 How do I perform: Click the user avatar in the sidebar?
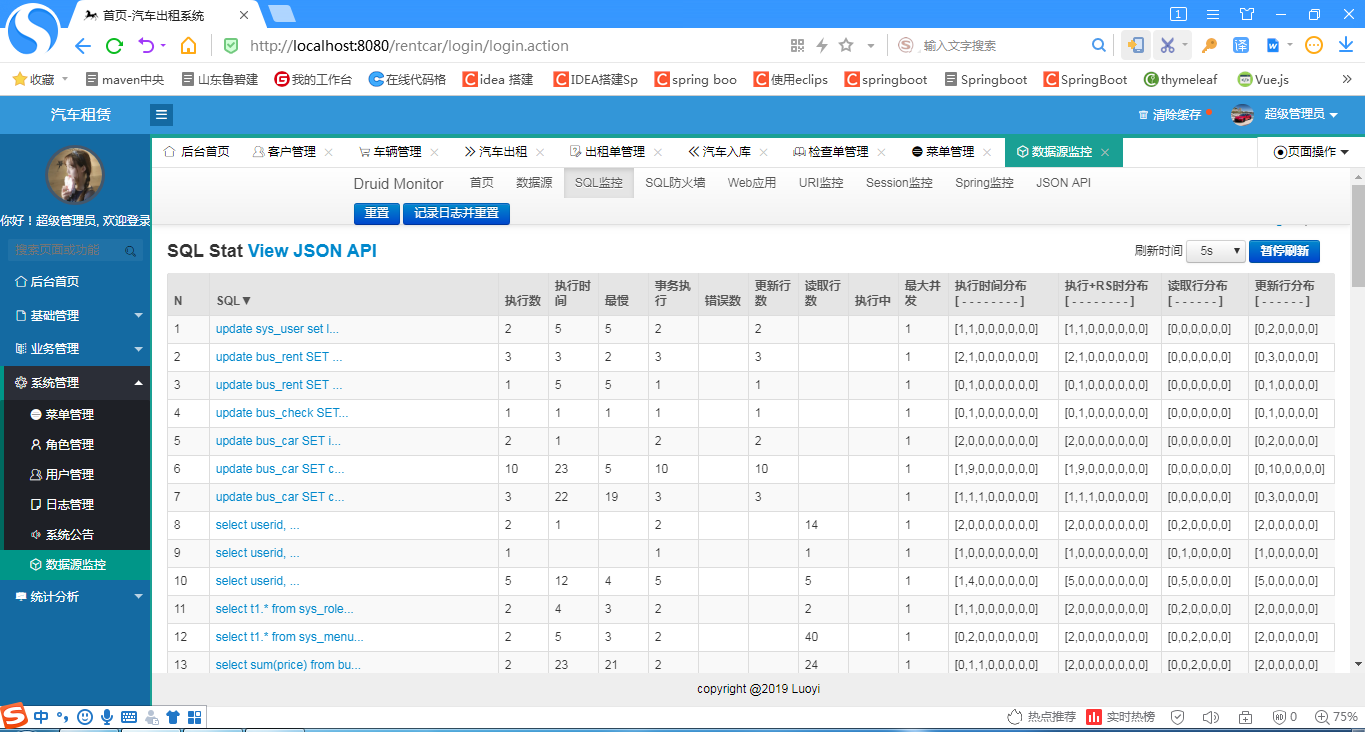click(x=75, y=175)
